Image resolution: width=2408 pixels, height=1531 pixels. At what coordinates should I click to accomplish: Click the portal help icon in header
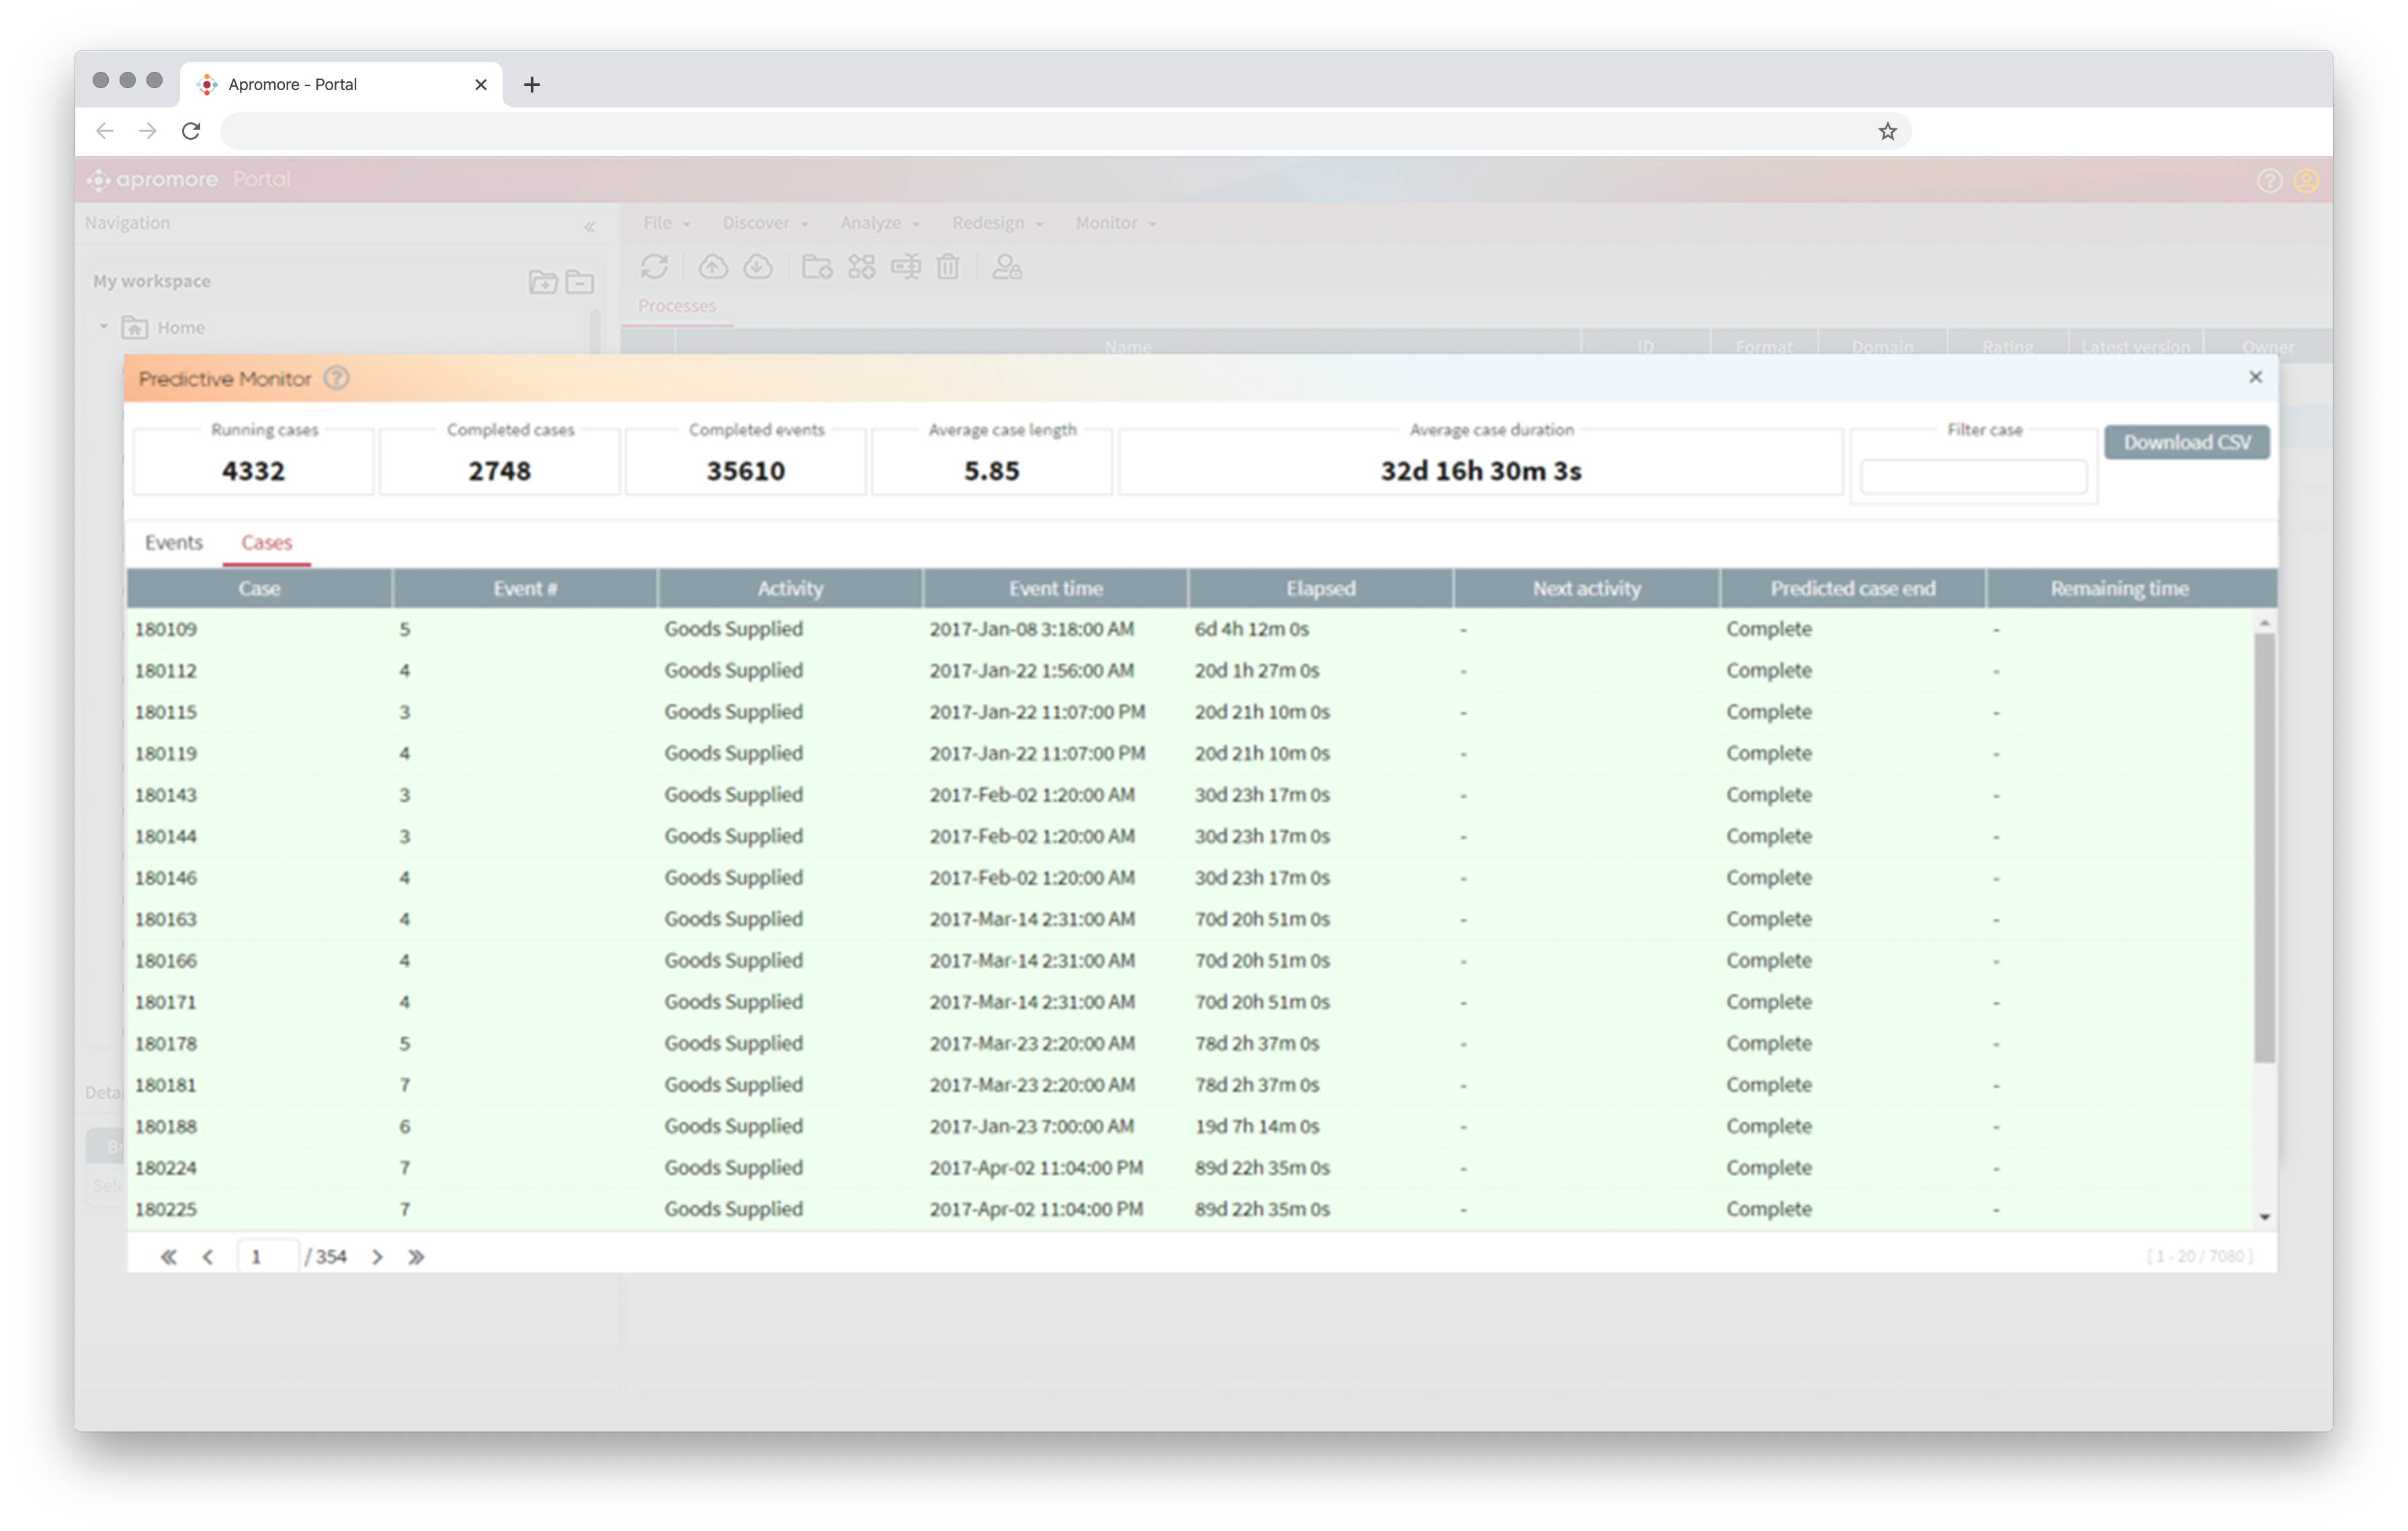coord(2269,180)
